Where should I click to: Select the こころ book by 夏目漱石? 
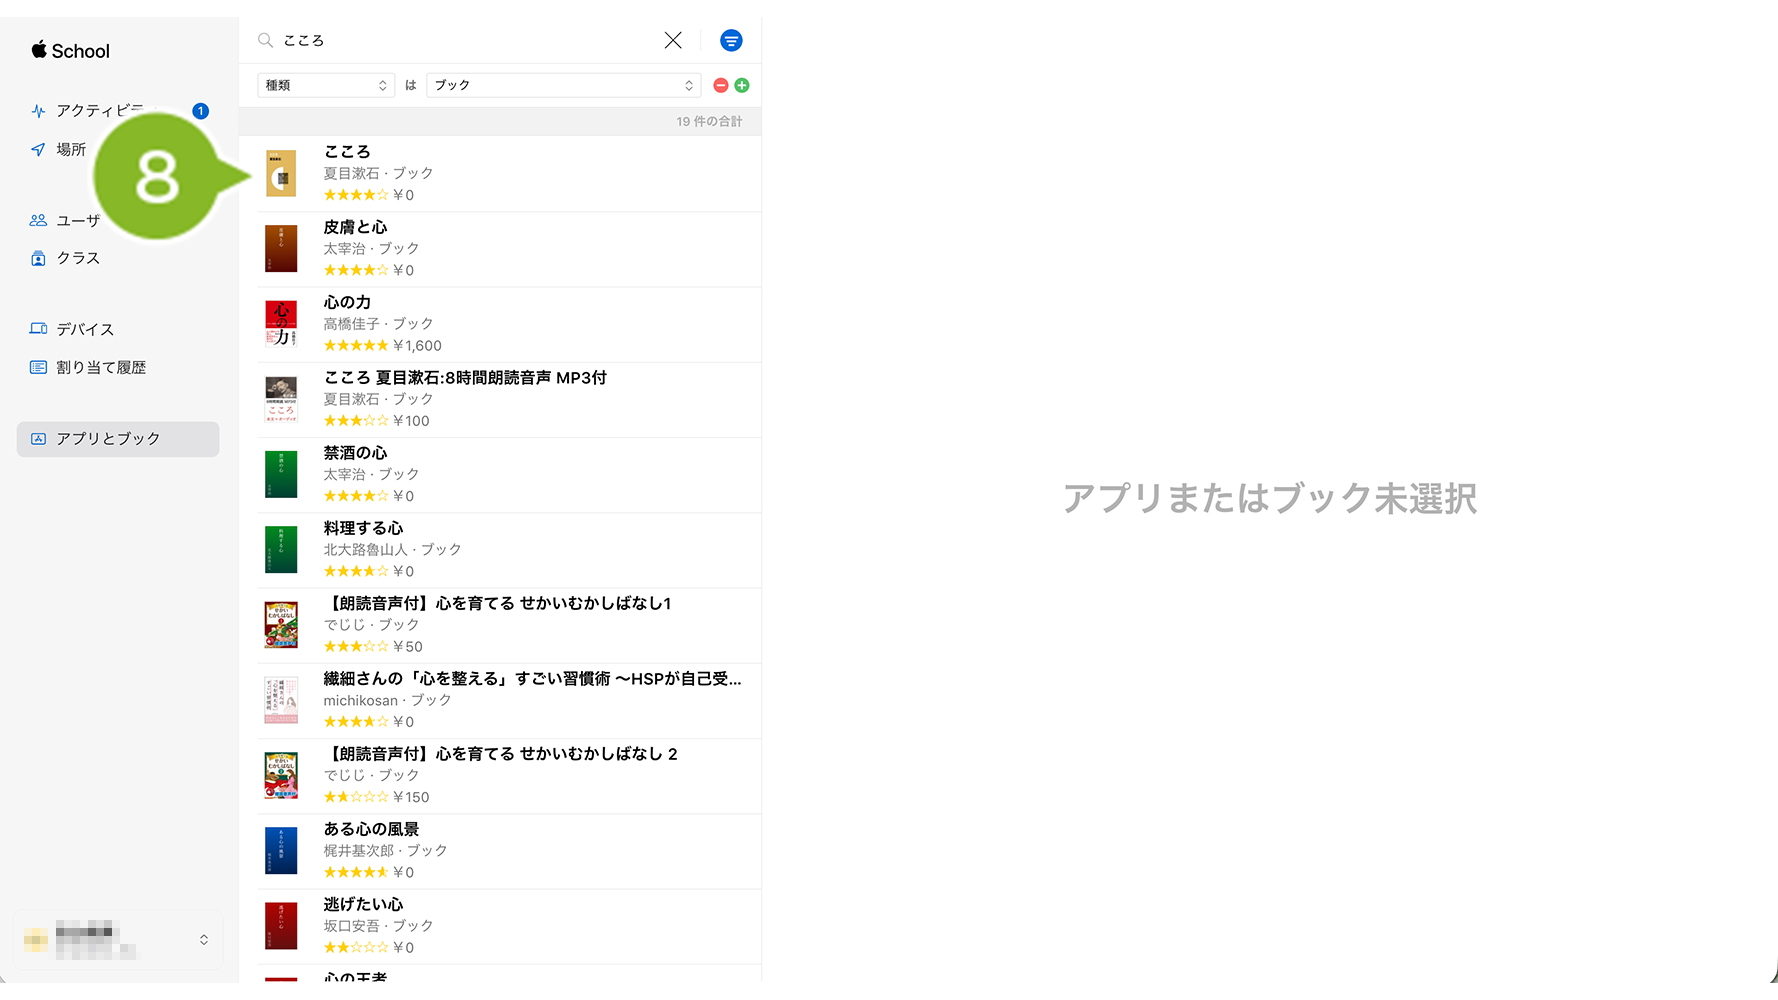(x=347, y=152)
